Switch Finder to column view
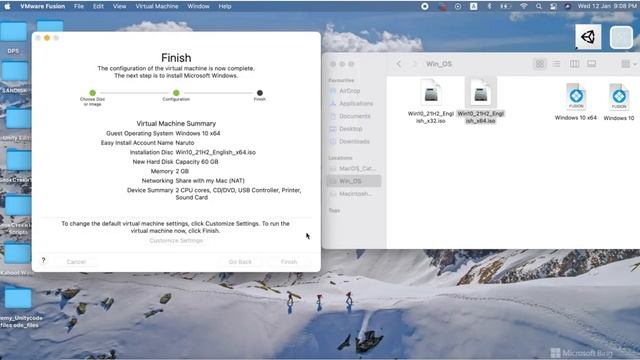 (x=574, y=64)
